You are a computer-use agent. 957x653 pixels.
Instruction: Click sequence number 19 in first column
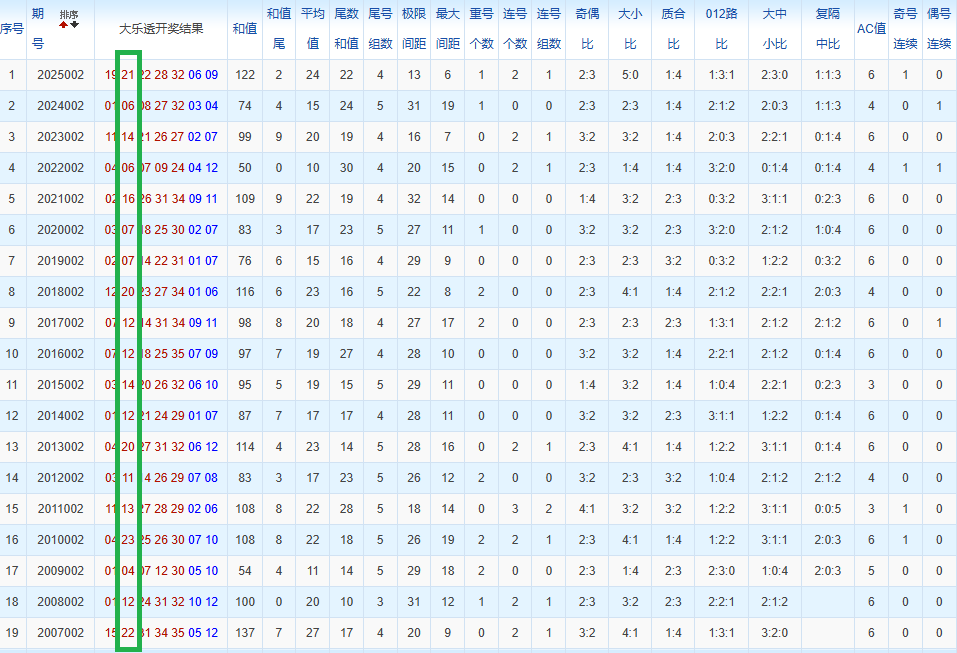[x=12, y=633]
